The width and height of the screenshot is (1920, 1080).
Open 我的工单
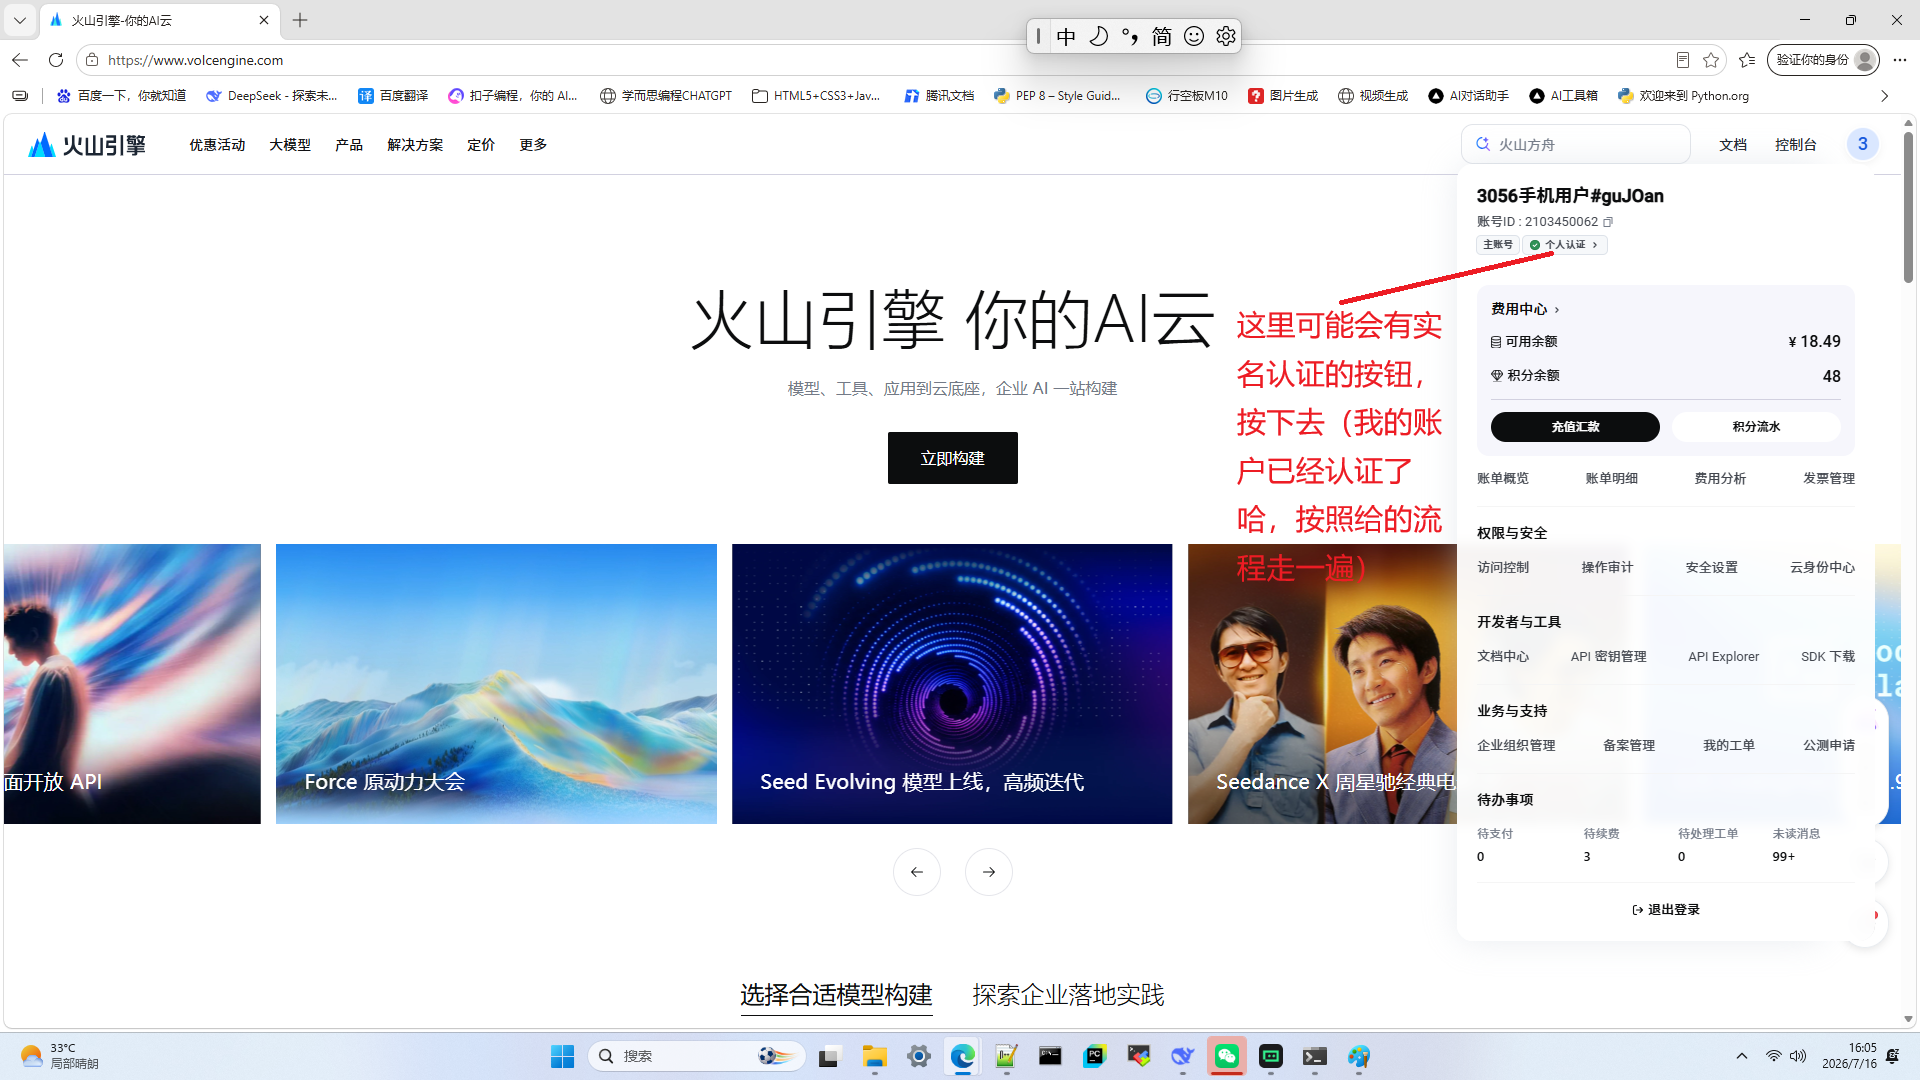(x=1729, y=746)
